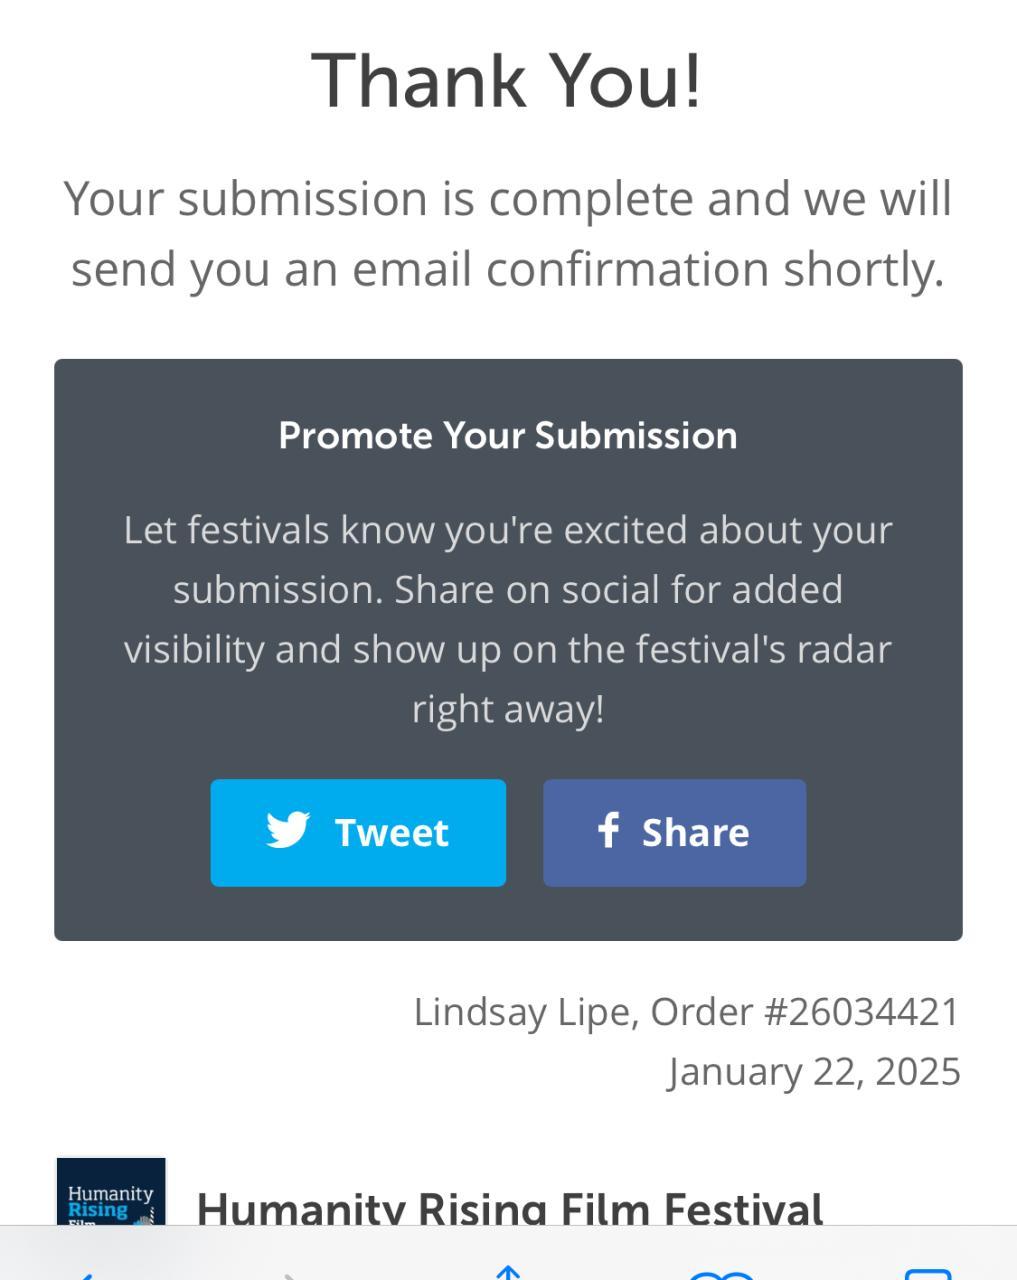Click the "submission is complete" message line

pos(508,198)
